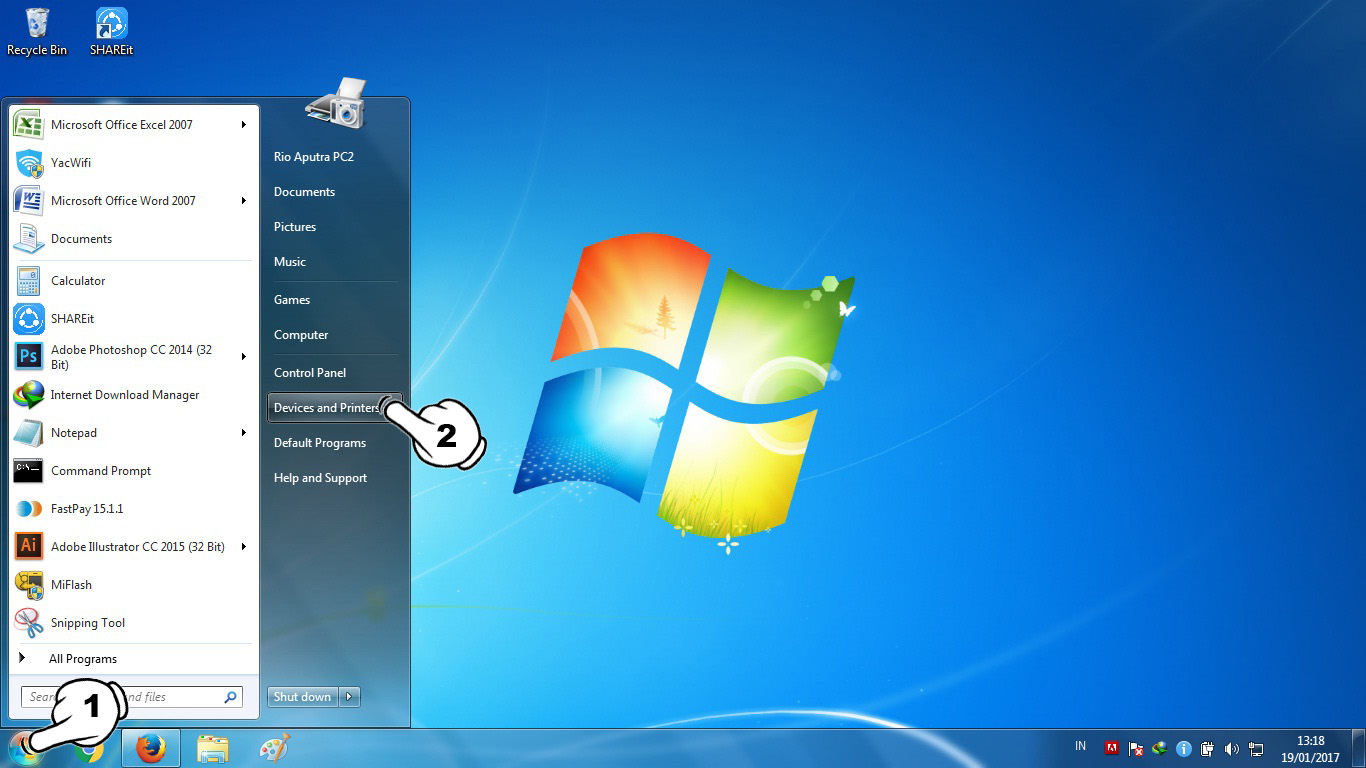Click the Internet Download Manager tray icon

point(1159,748)
